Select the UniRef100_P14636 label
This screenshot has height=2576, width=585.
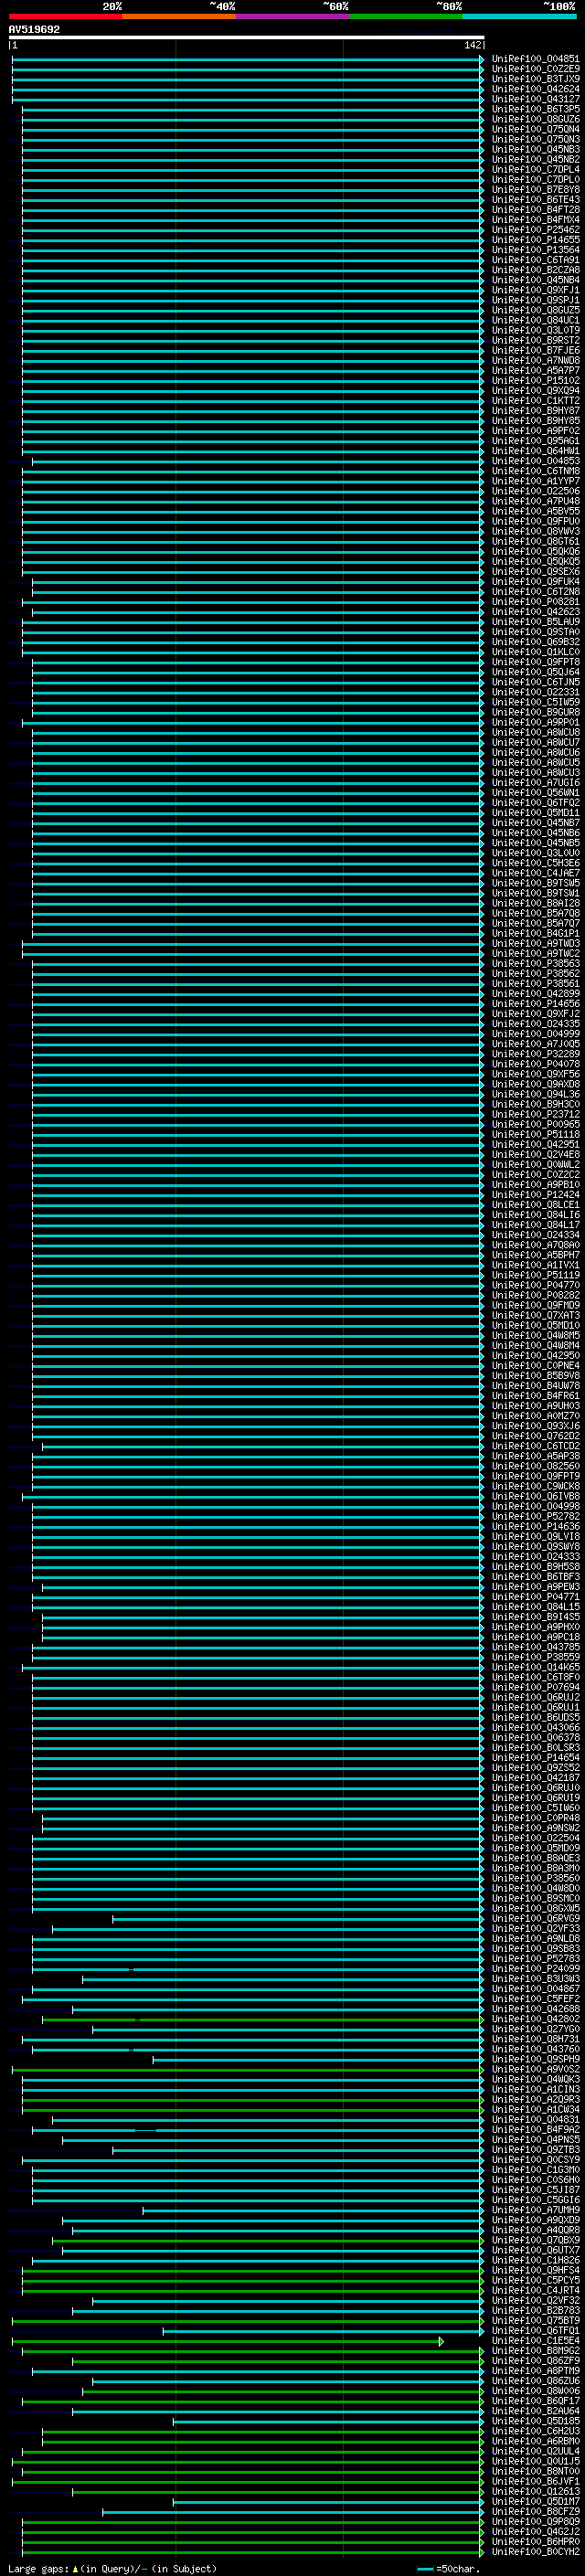535,1527
